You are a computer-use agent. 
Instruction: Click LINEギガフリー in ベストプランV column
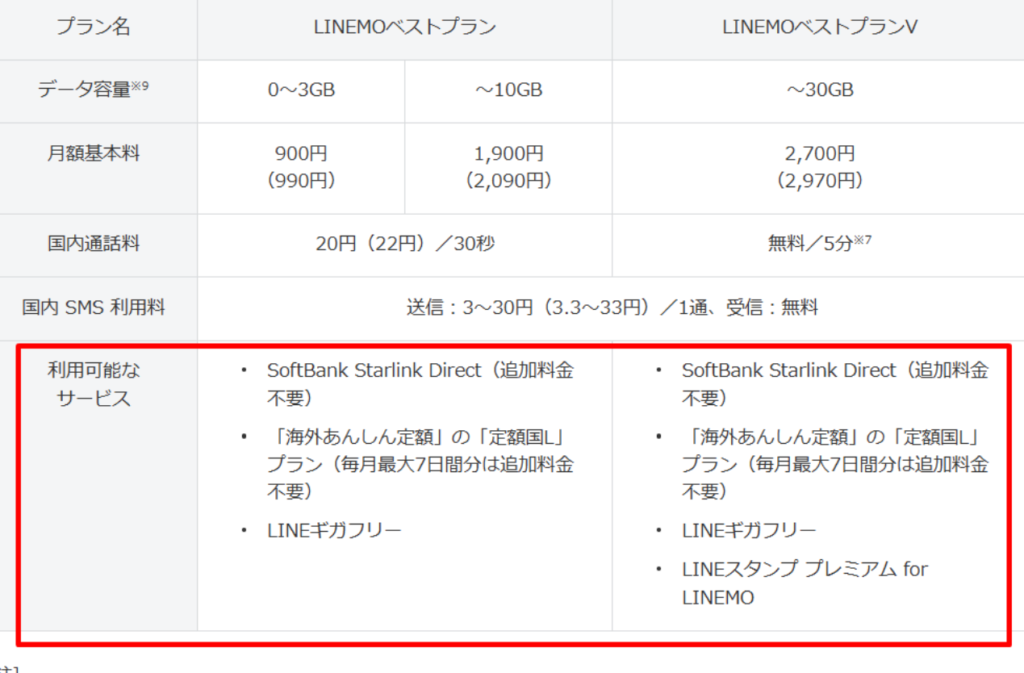point(748,530)
